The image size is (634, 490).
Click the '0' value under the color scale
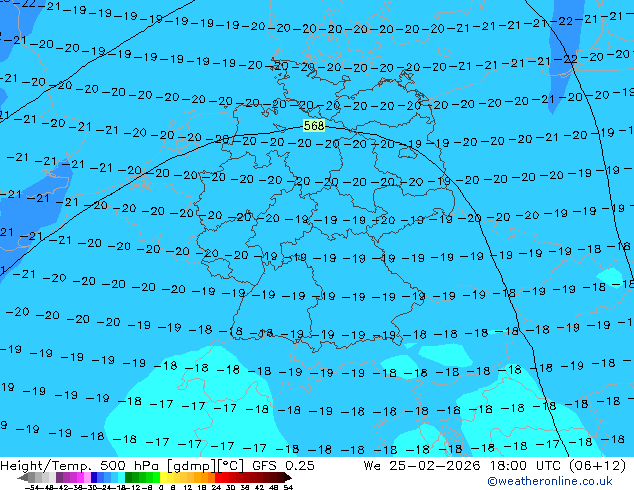tap(161, 487)
